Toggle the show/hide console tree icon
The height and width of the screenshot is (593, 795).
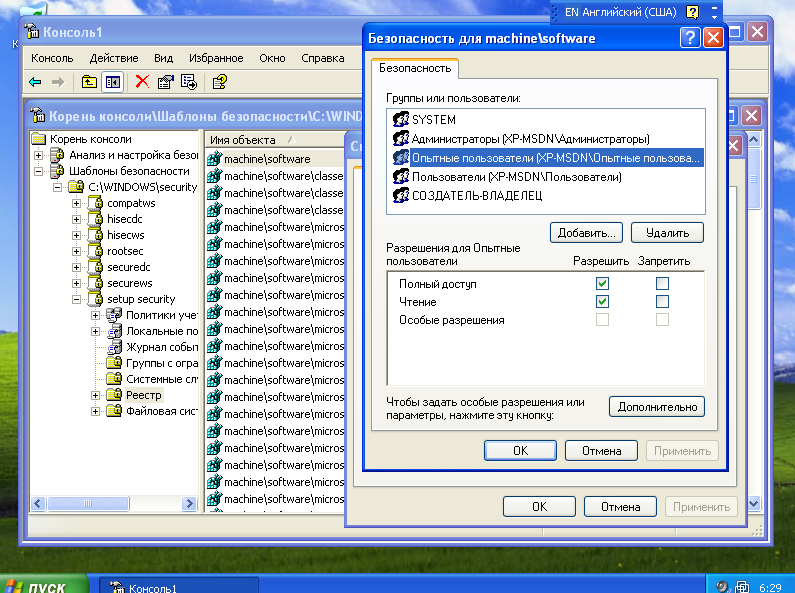tap(113, 82)
